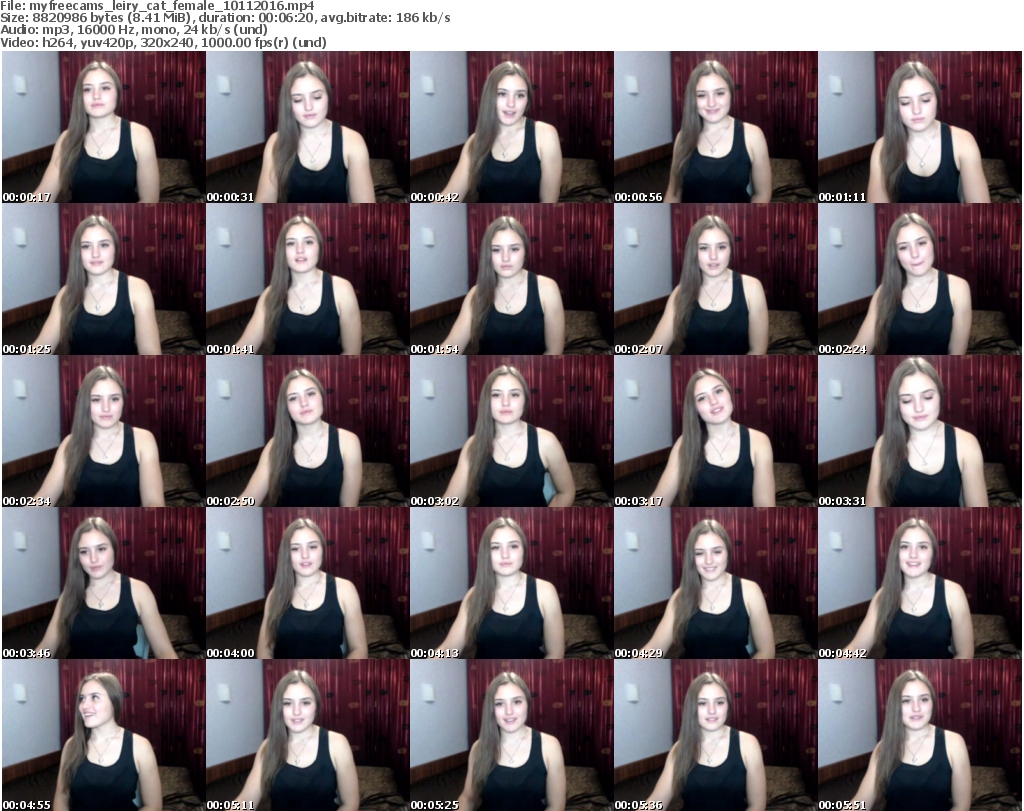The width and height of the screenshot is (1024, 811).
Task: Click the video frame labeled 00:04:29
Action: tap(716, 583)
